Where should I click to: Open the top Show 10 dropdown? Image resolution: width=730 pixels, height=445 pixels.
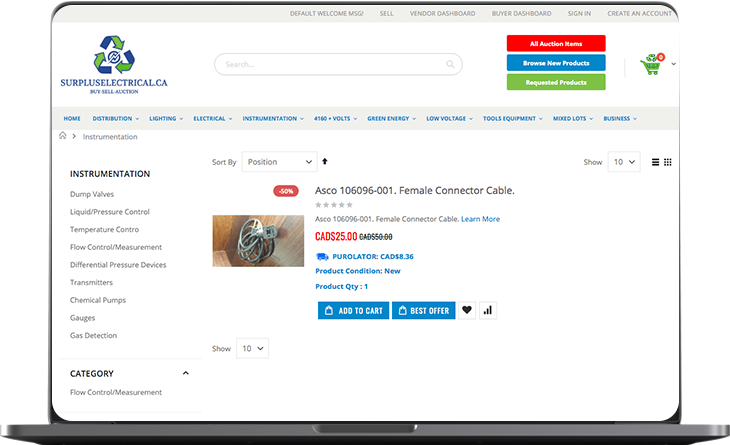point(624,162)
